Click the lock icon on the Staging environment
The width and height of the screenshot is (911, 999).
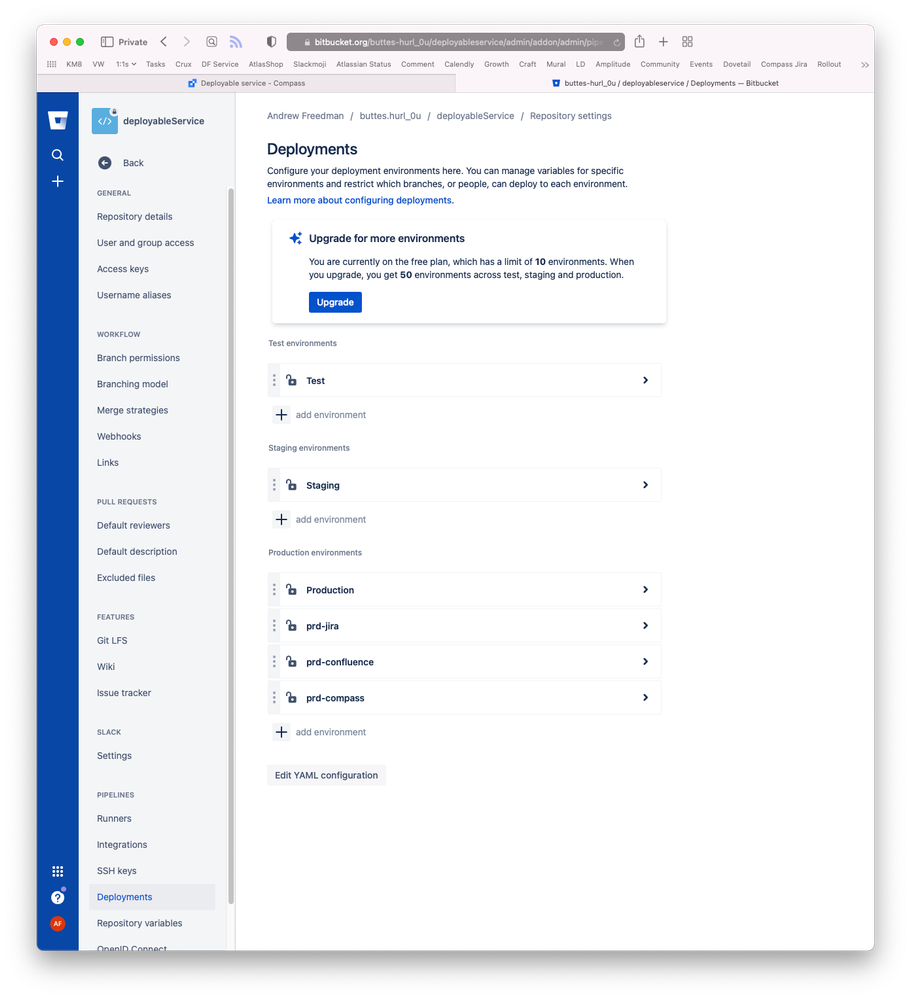tap(291, 485)
